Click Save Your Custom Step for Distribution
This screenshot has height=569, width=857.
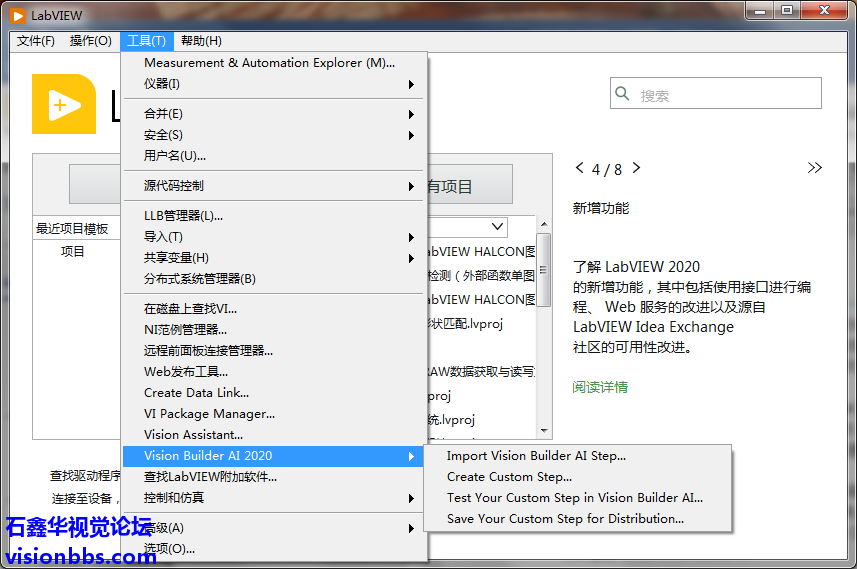[x=565, y=519]
